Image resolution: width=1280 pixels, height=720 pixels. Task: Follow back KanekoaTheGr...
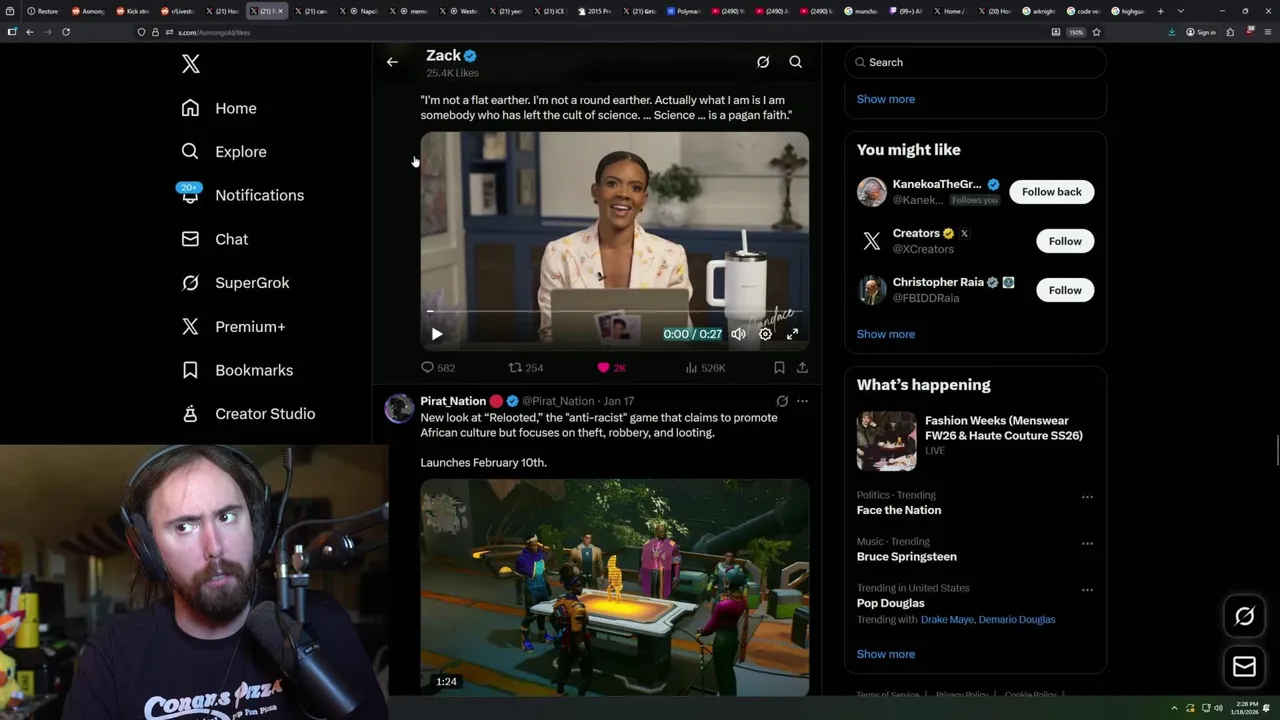pos(1051,192)
